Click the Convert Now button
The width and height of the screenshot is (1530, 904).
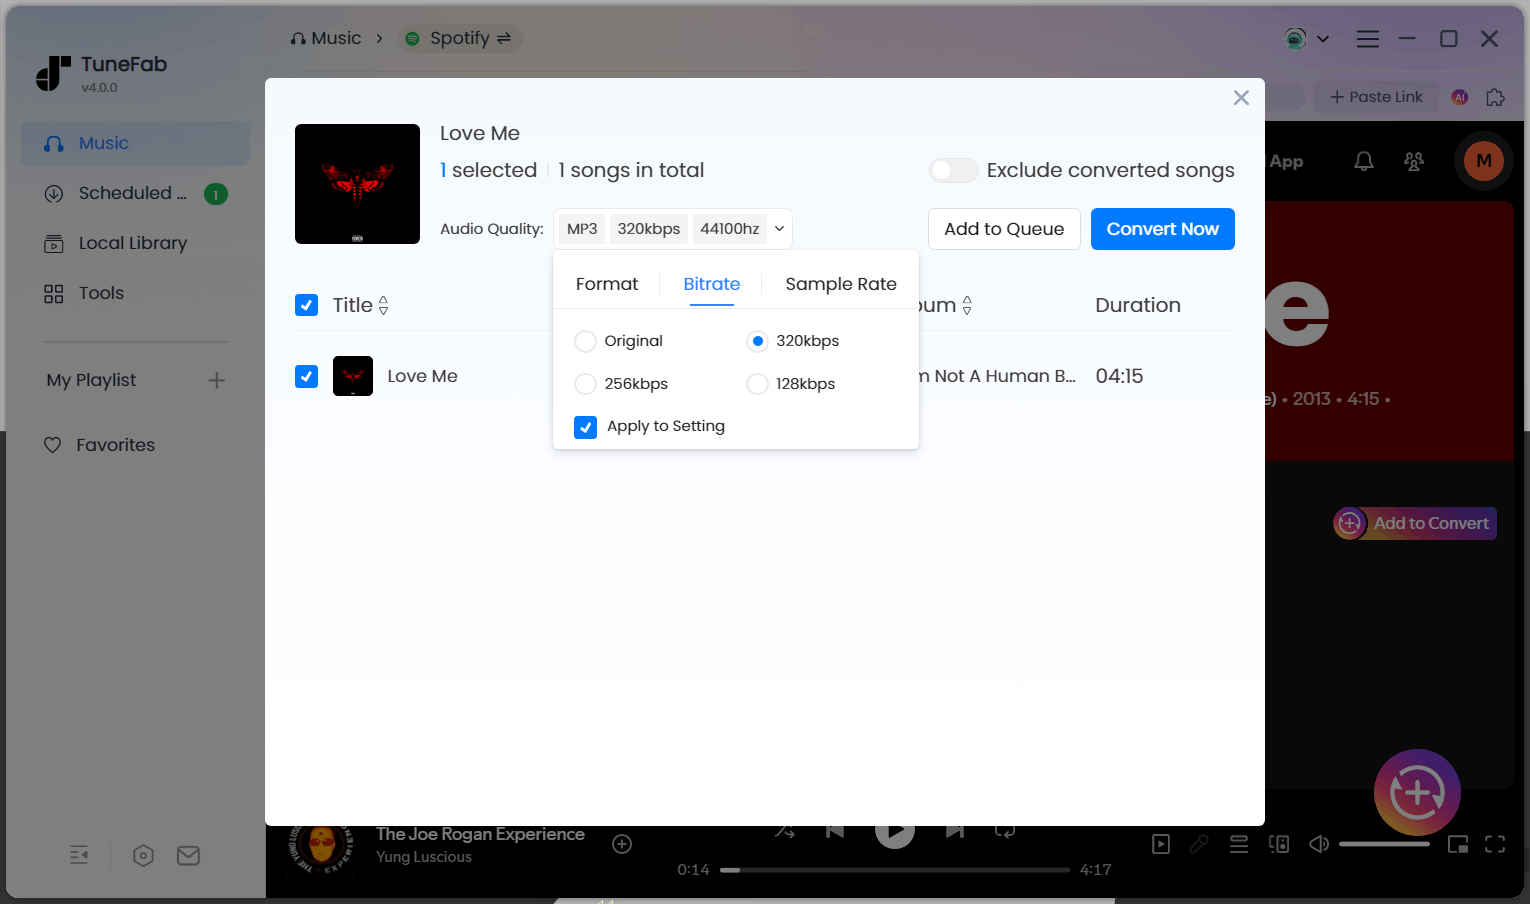[x=1162, y=229]
